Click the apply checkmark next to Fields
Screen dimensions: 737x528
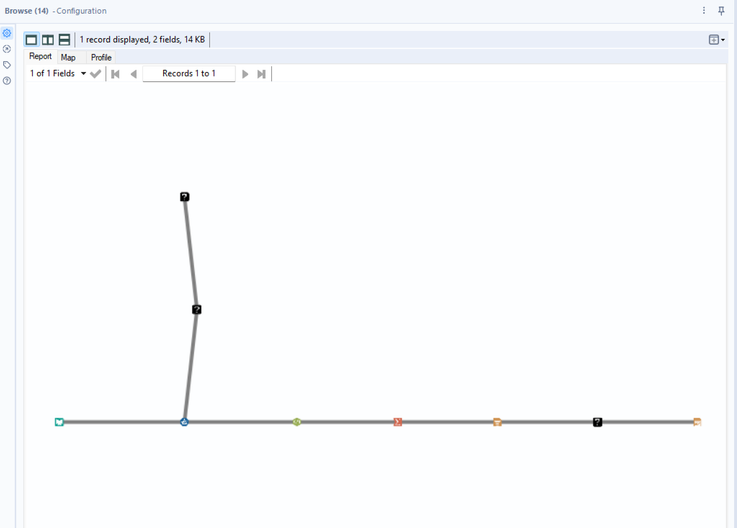coord(95,74)
